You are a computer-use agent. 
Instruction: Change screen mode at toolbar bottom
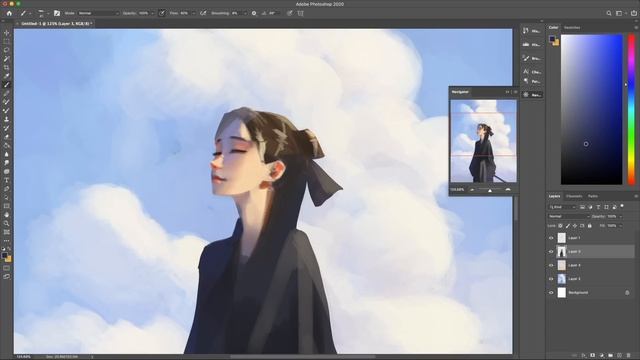7,277
